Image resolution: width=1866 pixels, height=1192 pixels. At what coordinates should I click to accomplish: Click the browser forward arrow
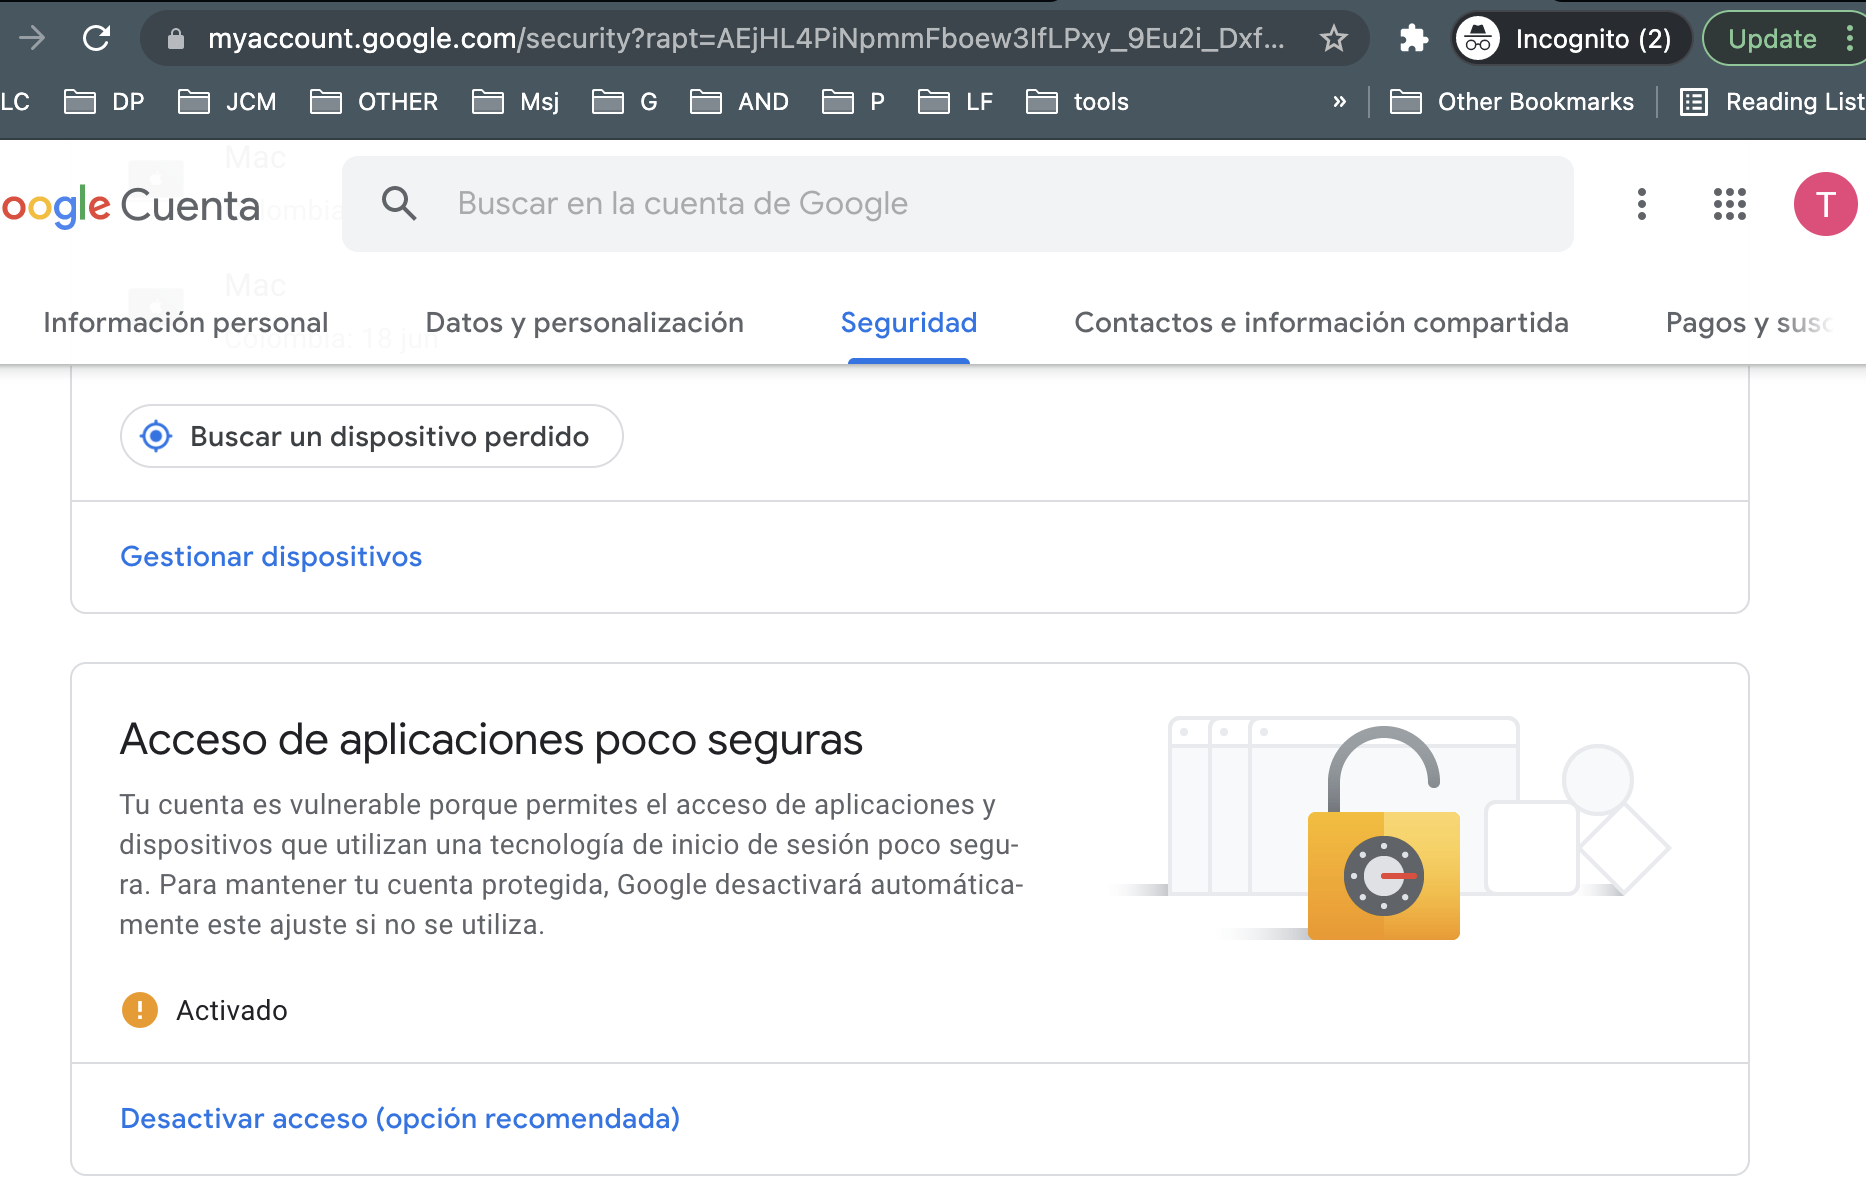click(x=32, y=38)
